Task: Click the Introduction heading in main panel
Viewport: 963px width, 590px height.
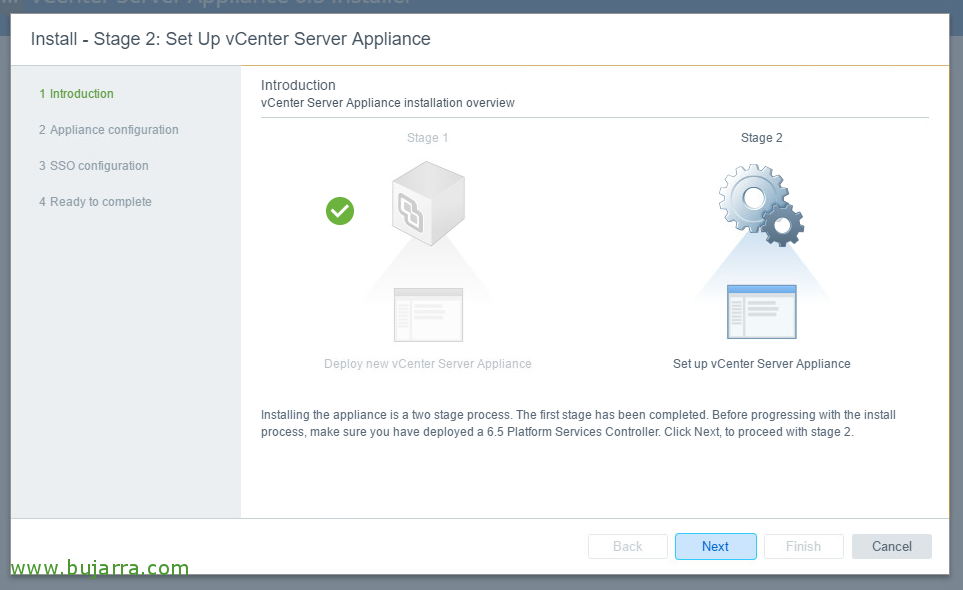Action: click(x=298, y=85)
